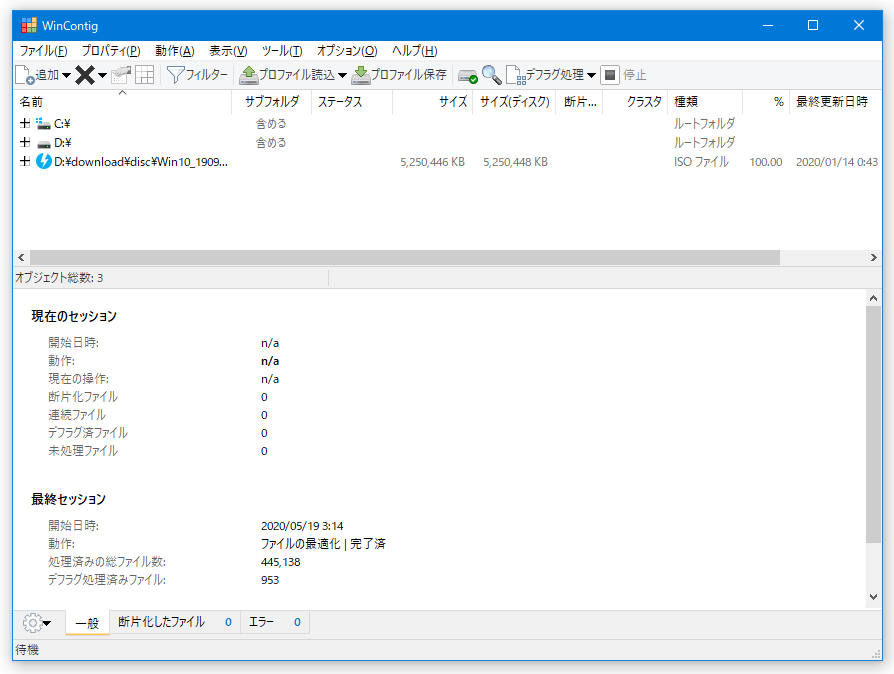Click the 待機 status bar text
Screen dimensions: 894x674
[27, 650]
